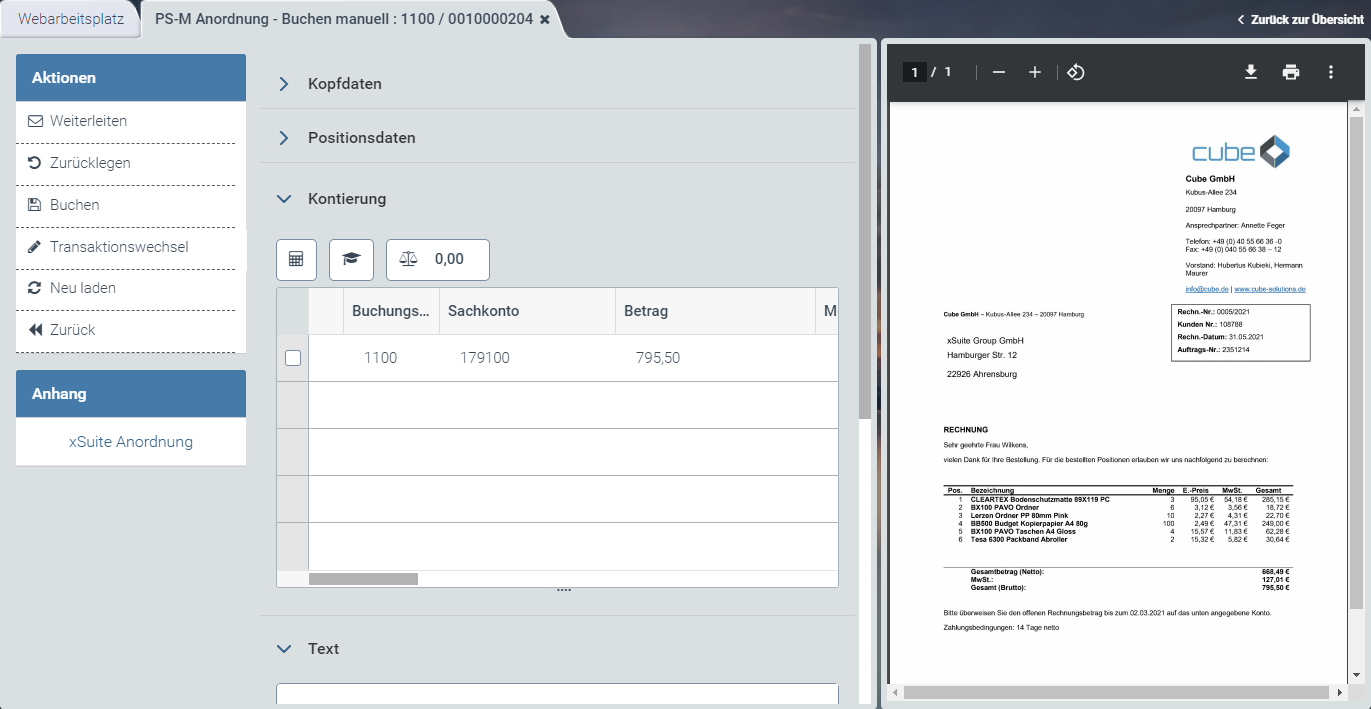Click the graduation cap icon button

(351, 259)
